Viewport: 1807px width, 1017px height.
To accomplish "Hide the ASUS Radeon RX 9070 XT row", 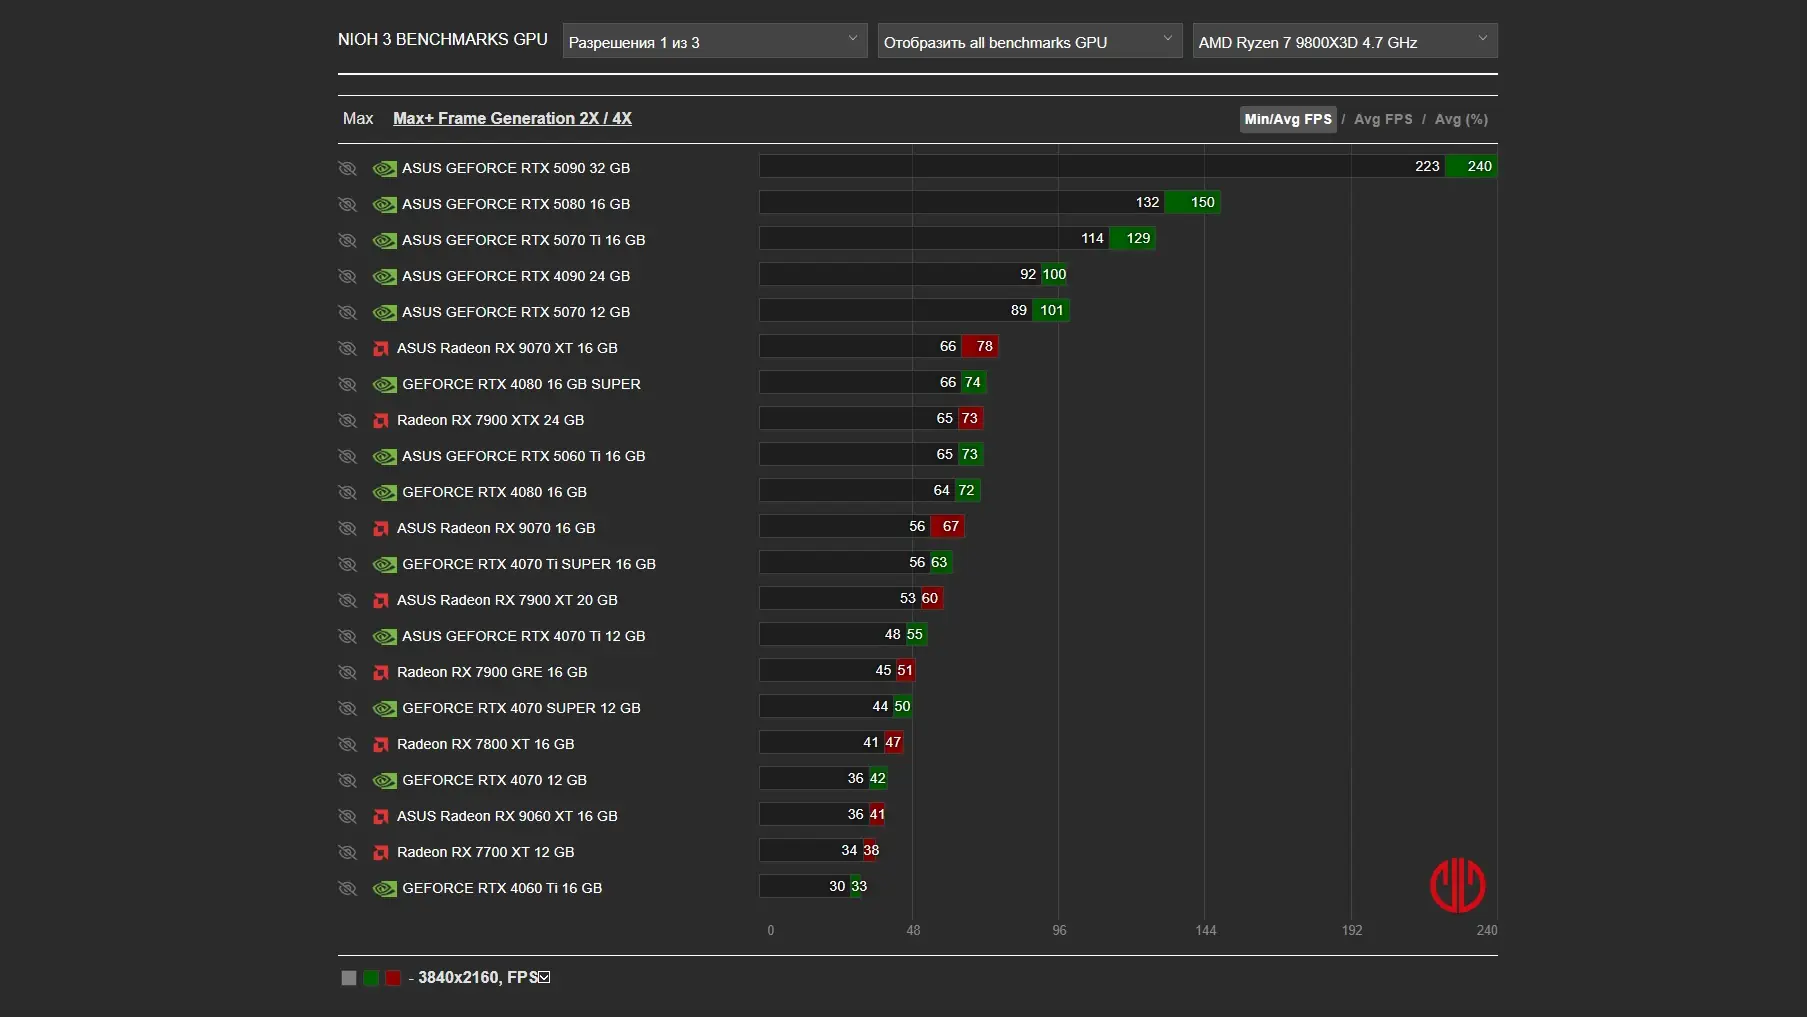I will click(x=347, y=348).
